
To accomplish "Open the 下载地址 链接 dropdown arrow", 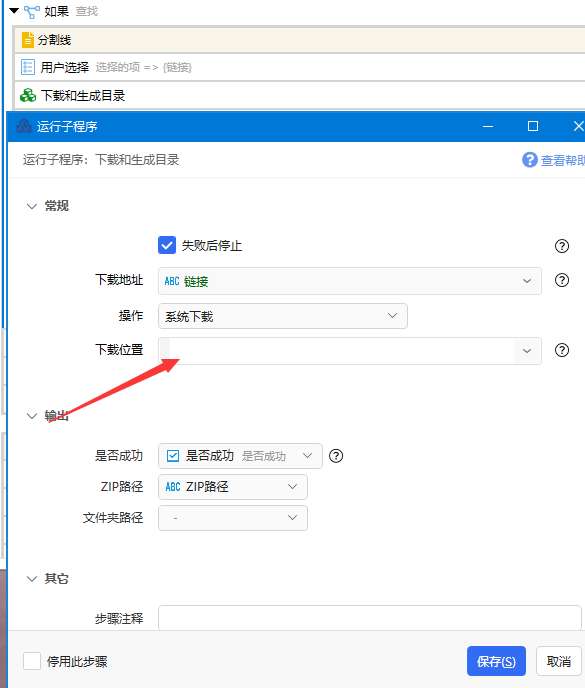I will click(527, 281).
